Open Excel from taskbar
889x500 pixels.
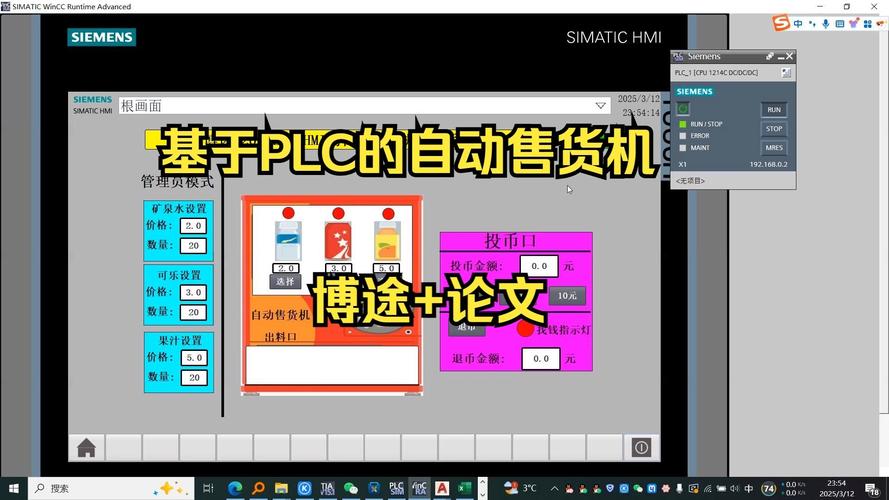[465, 488]
